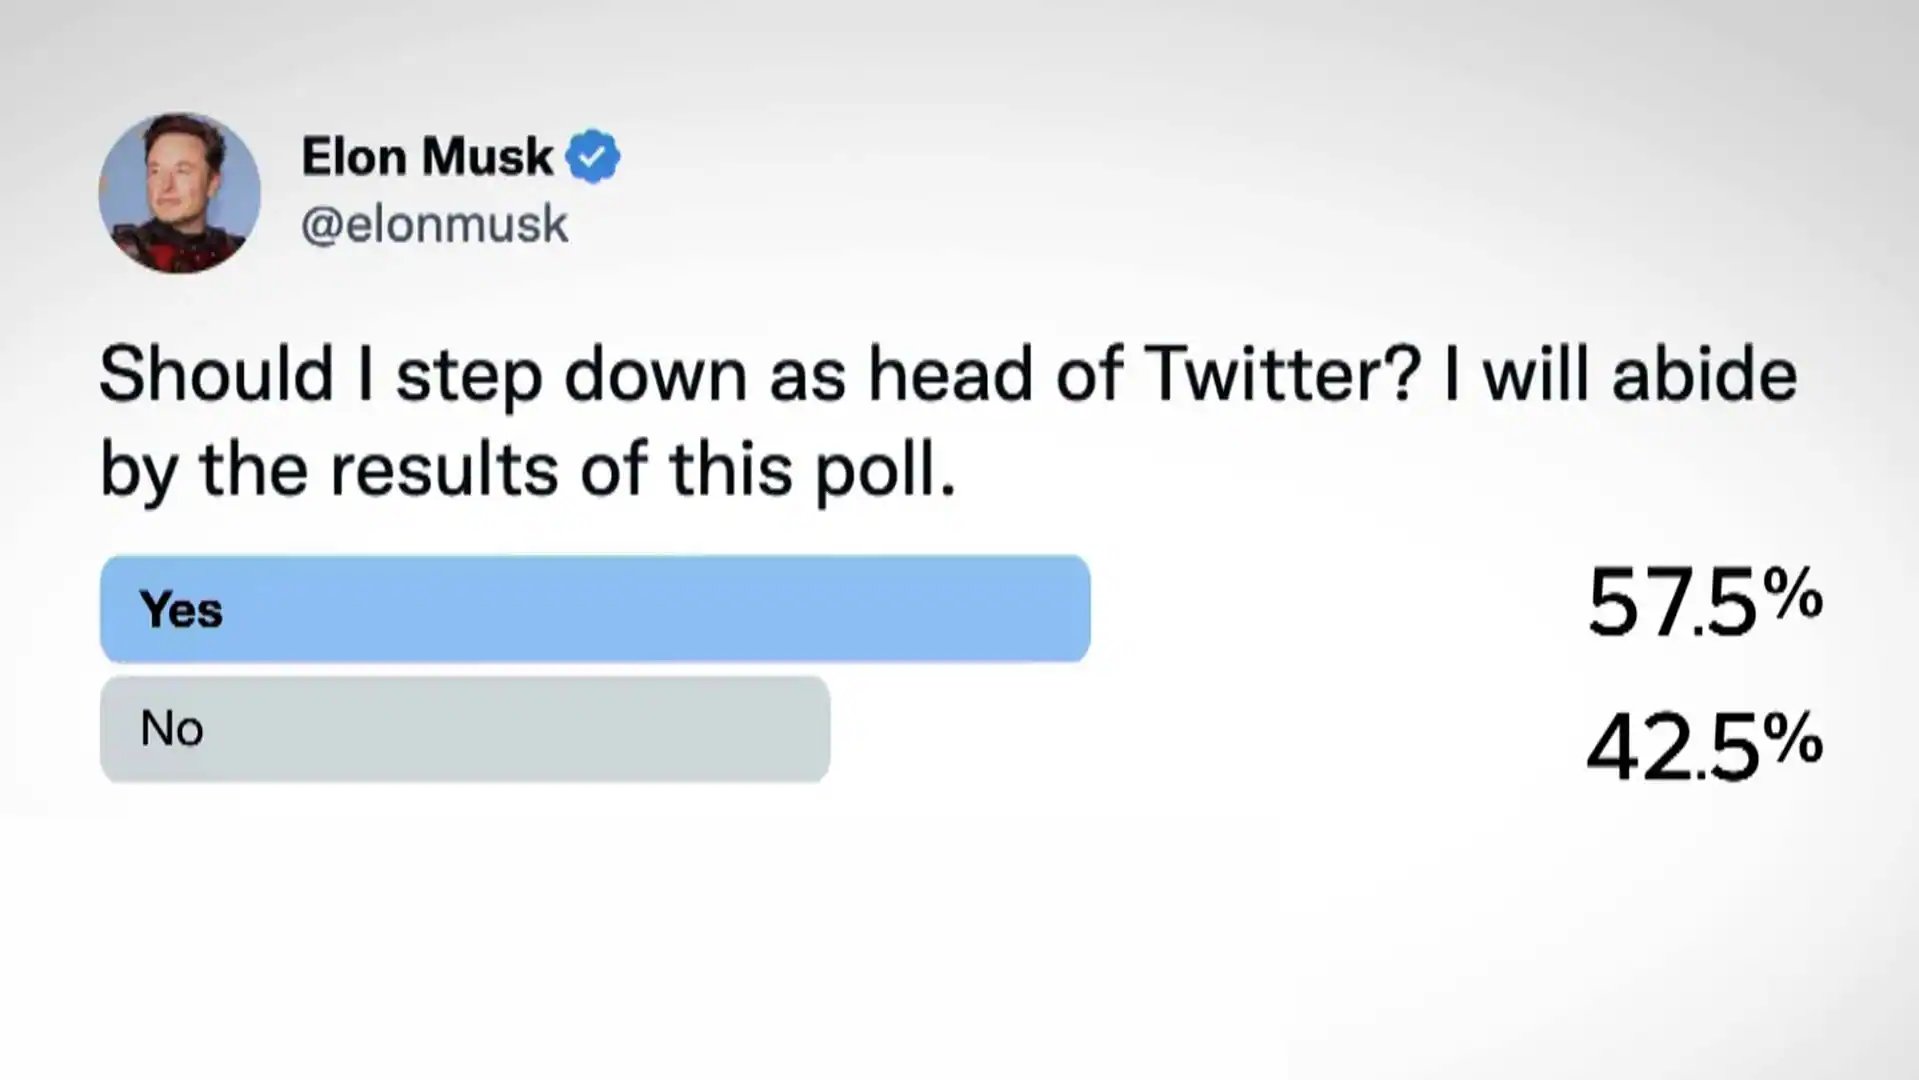The height and width of the screenshot is (1080, 1919).
Task: Click the word "Twitter?" in the tweet
Action: (x=1282, y=375)
